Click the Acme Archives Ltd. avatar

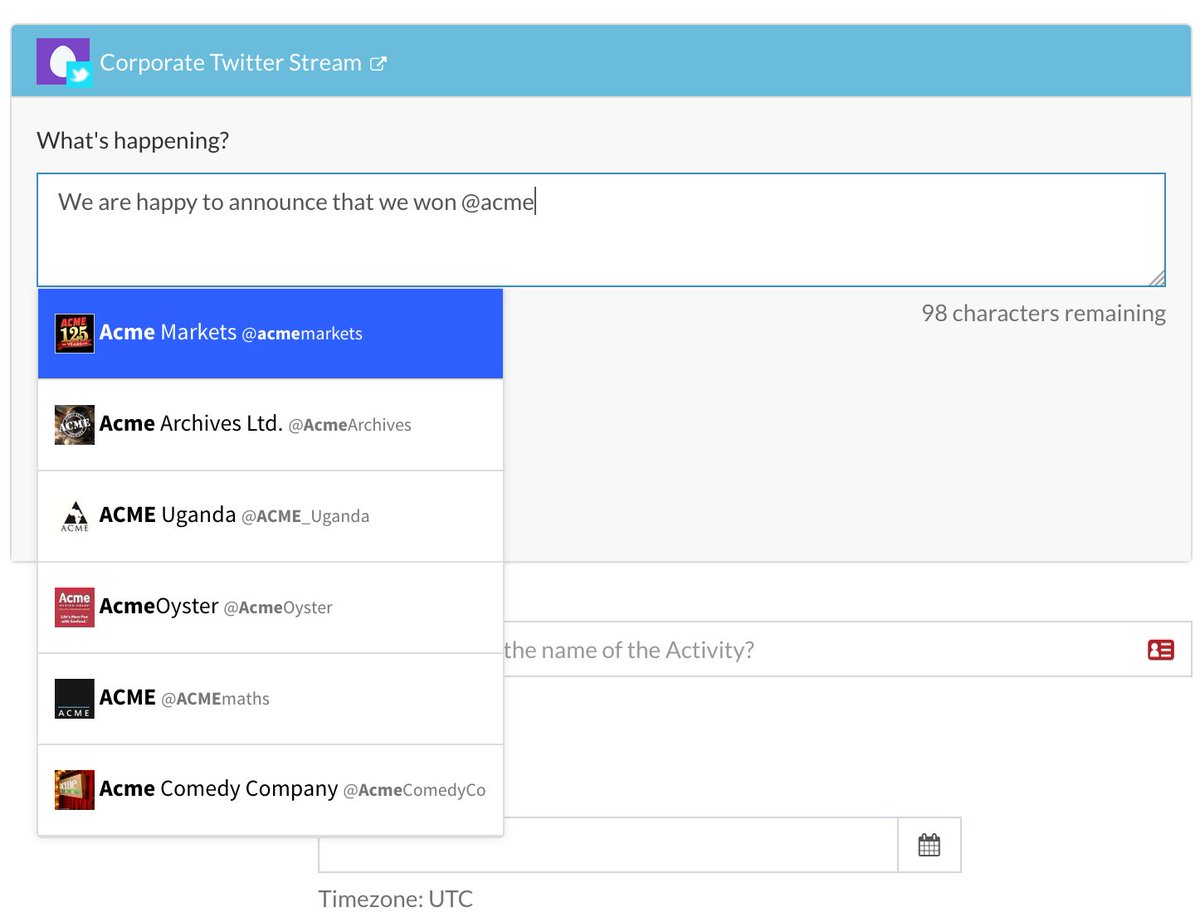[75, 425]
